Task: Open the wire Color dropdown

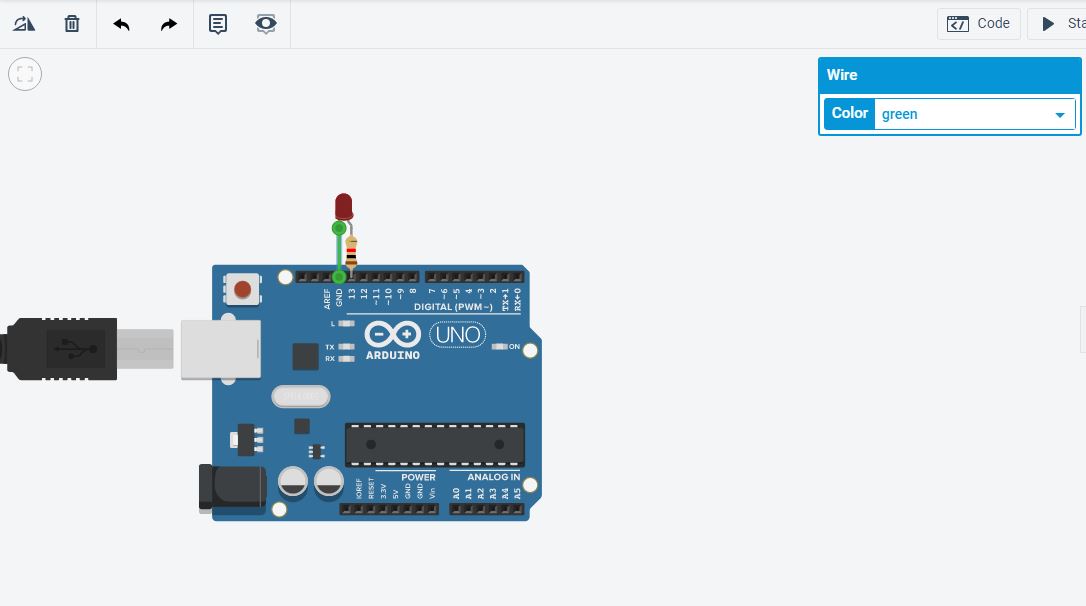Action: coord(974,114)
